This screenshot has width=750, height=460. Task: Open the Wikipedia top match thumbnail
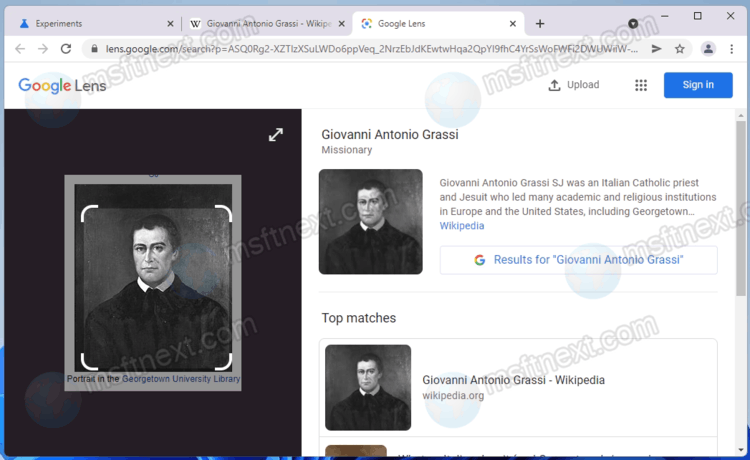[368, 387]
